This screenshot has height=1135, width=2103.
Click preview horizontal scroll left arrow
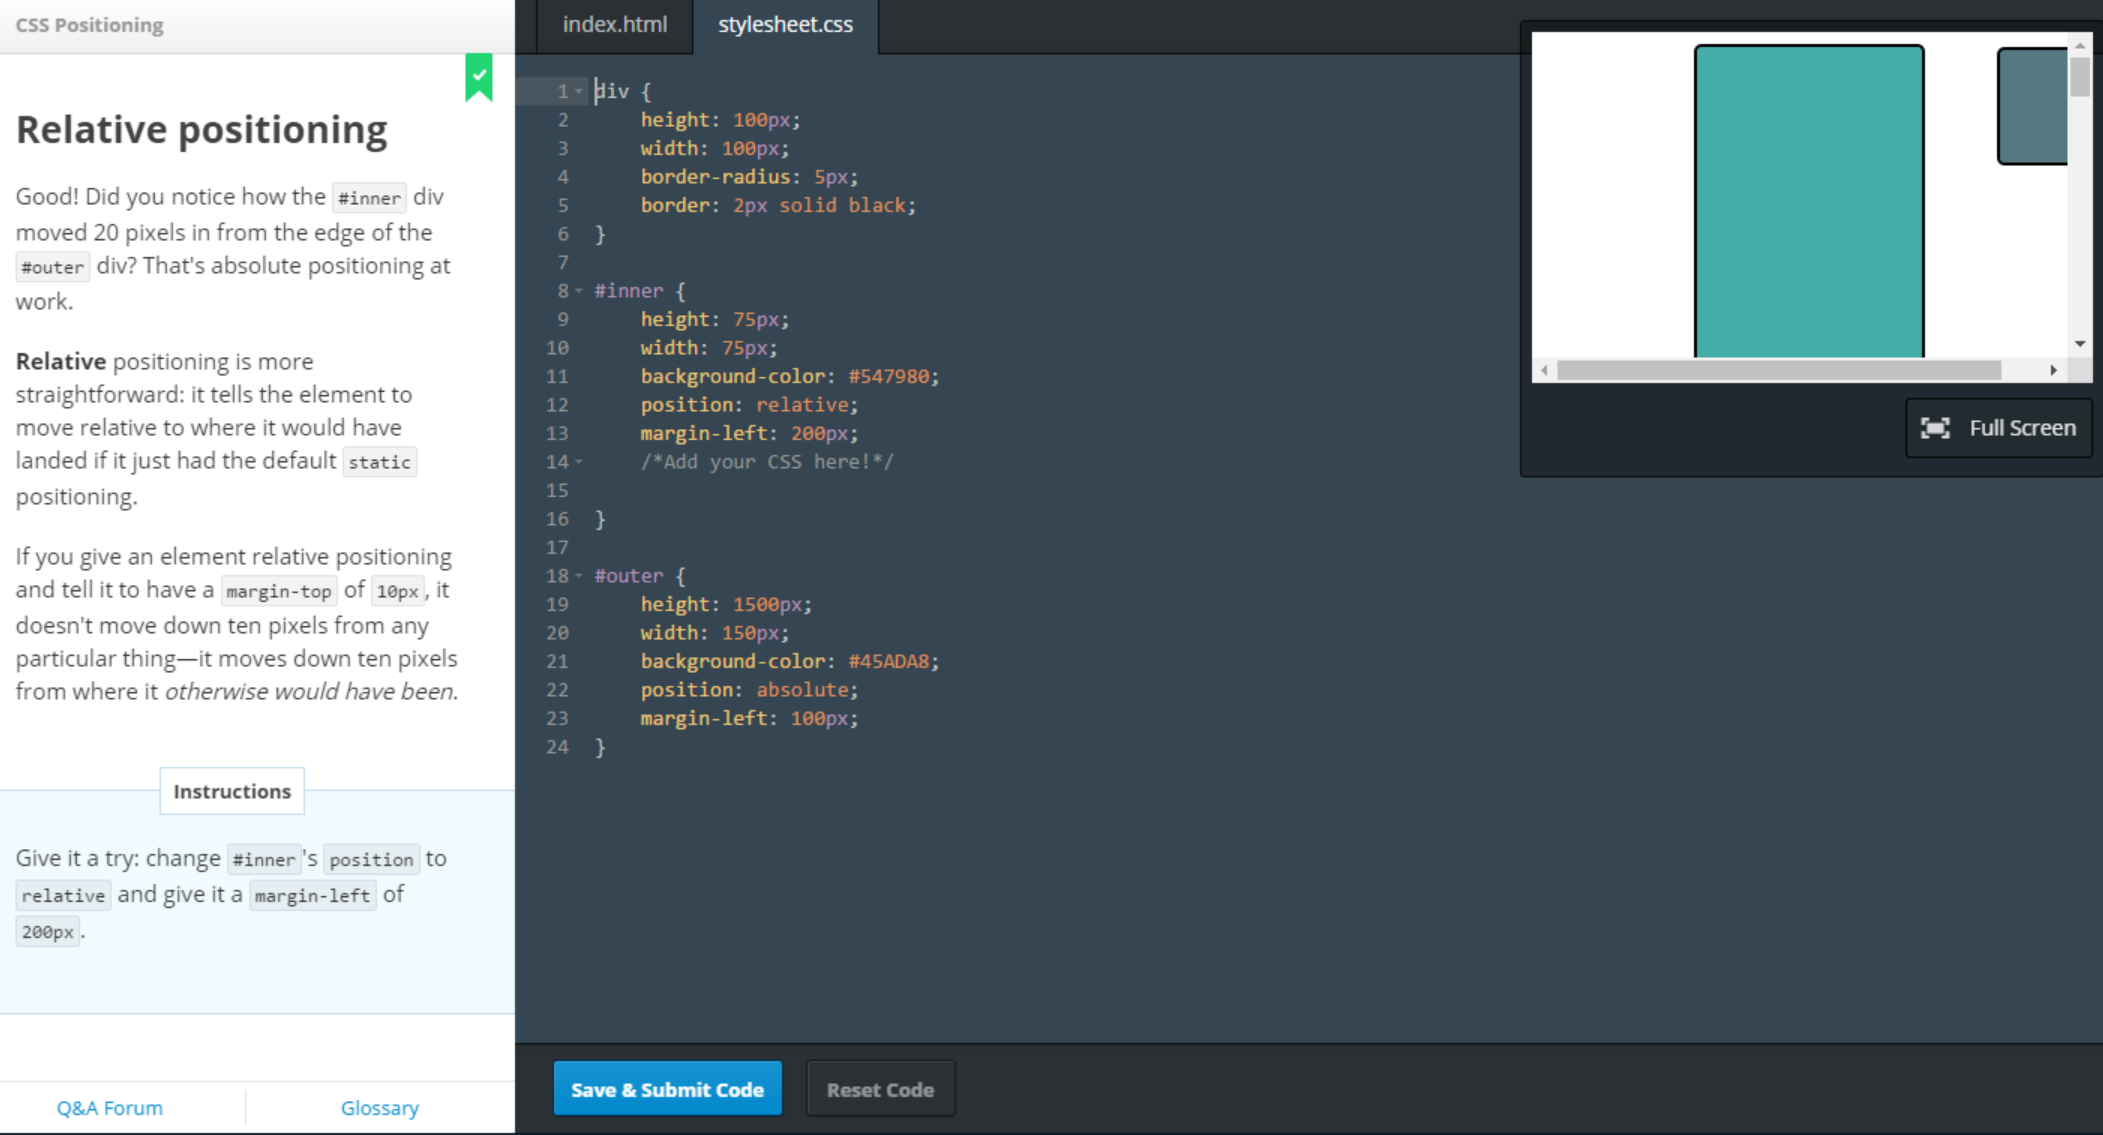(x=1545, y=370)
